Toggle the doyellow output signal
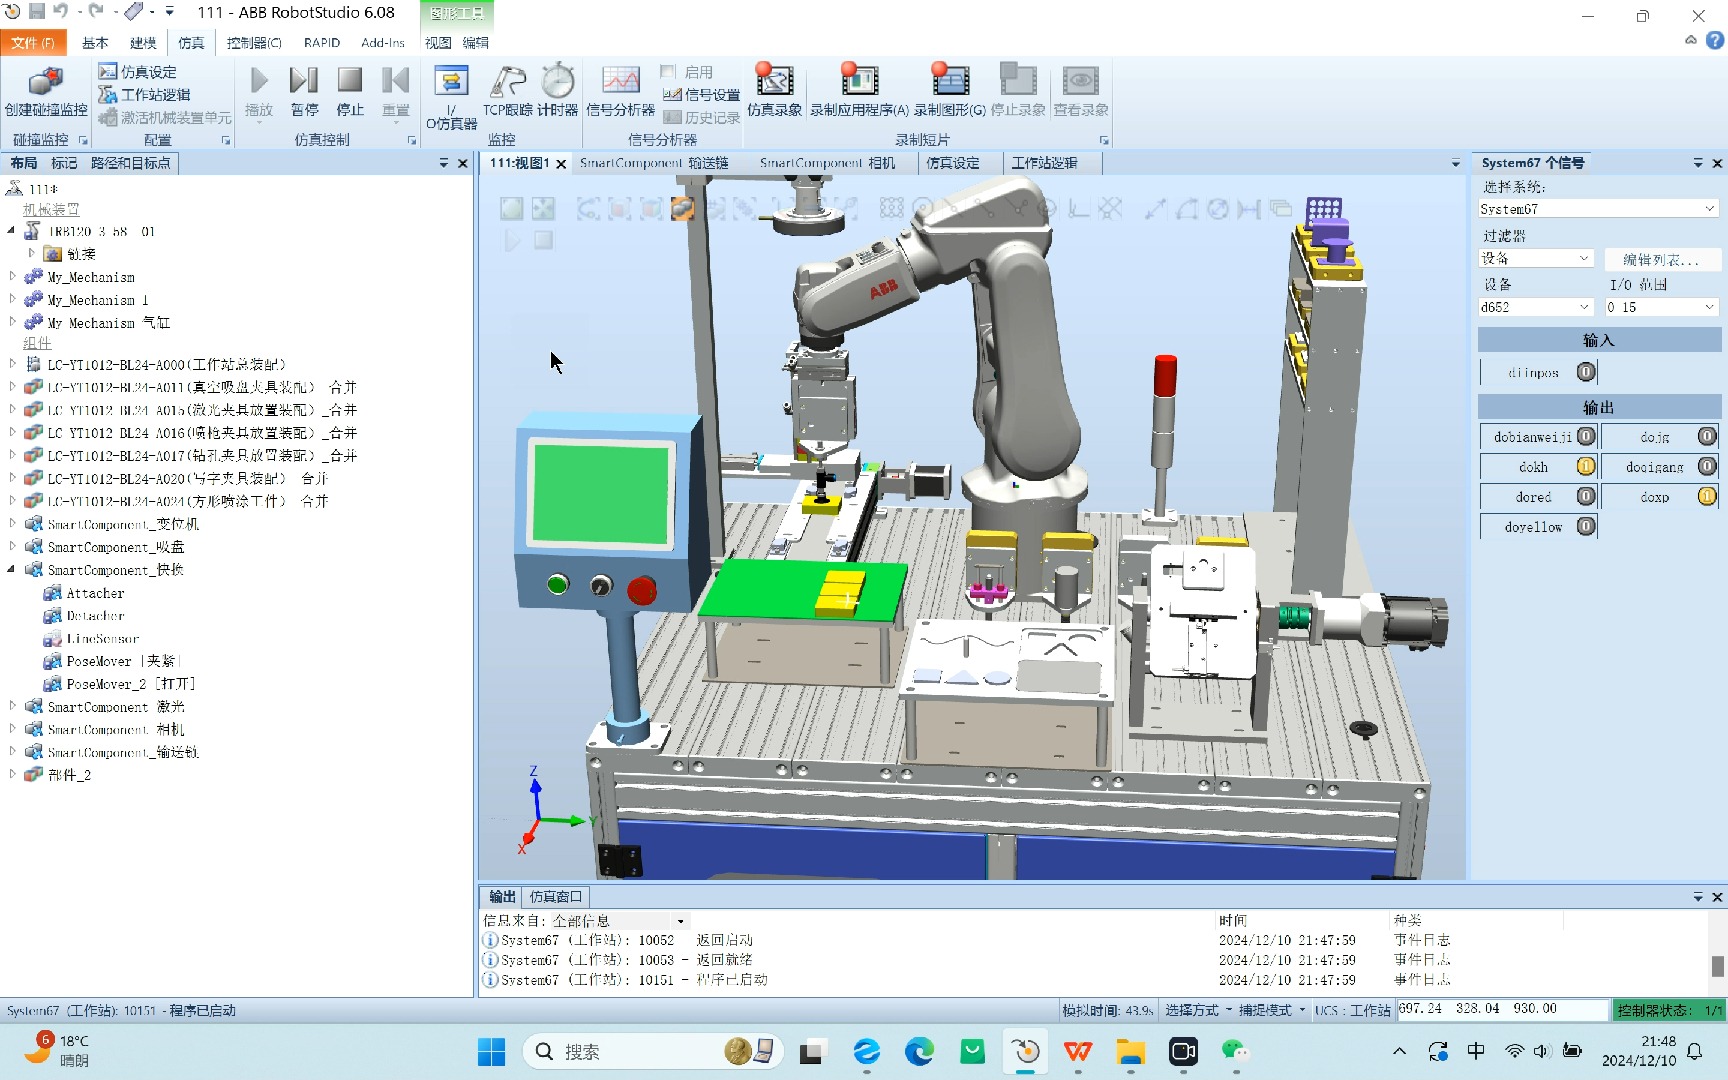 (1586, 526)
